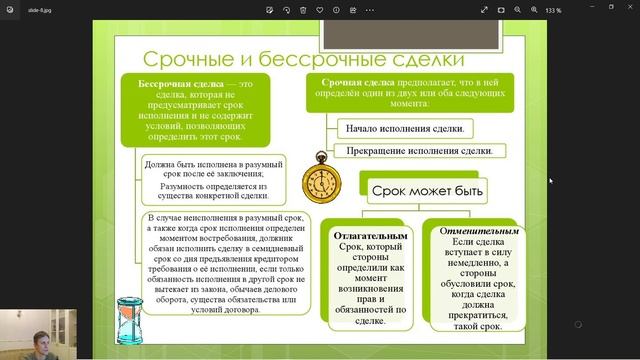The height and width of the screenshot is (360, 640).
Task: Click the "Отлагательным" heading
Action: tap(371, 236)
